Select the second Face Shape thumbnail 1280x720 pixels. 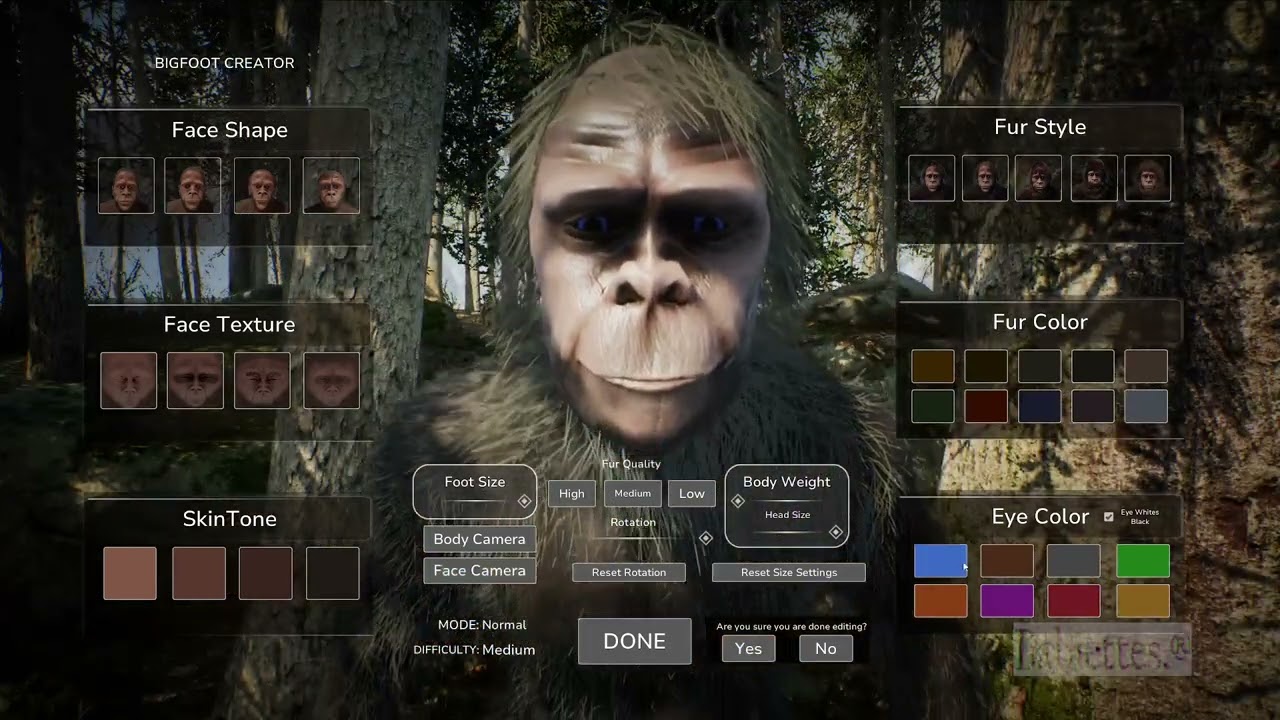pos(193,186)
